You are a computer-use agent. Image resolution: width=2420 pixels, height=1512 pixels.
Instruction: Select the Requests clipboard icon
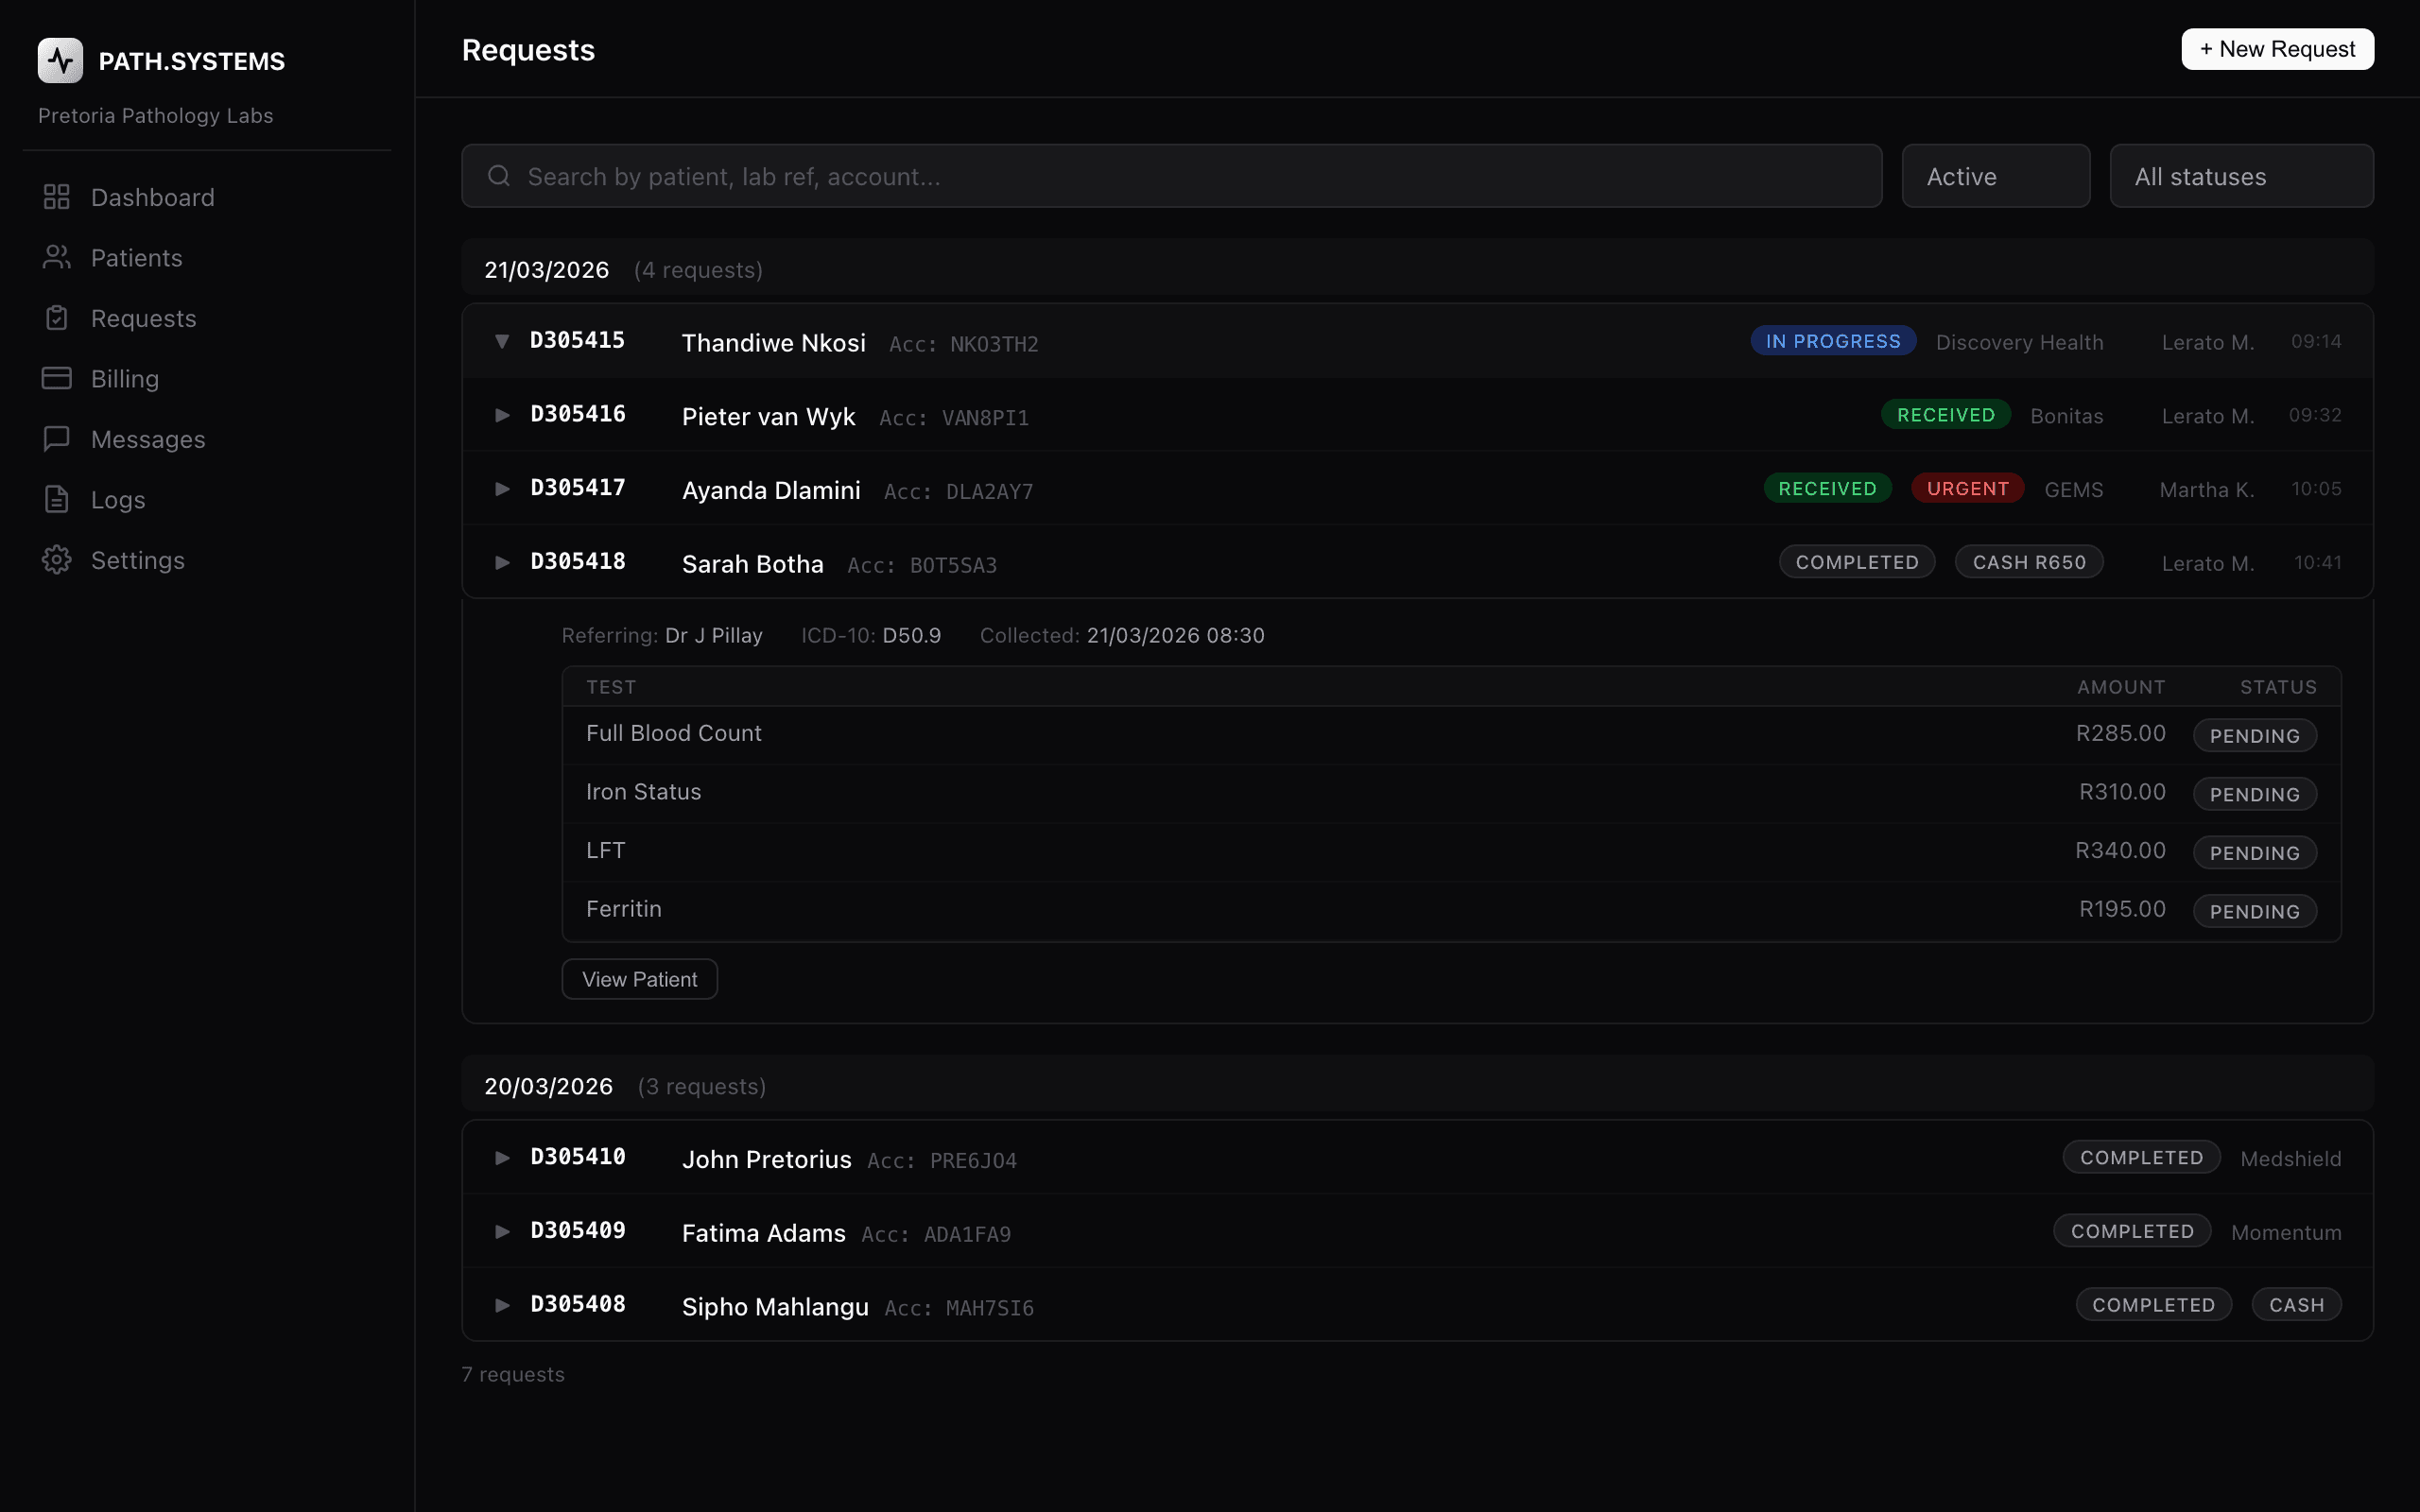pos(56,318)
